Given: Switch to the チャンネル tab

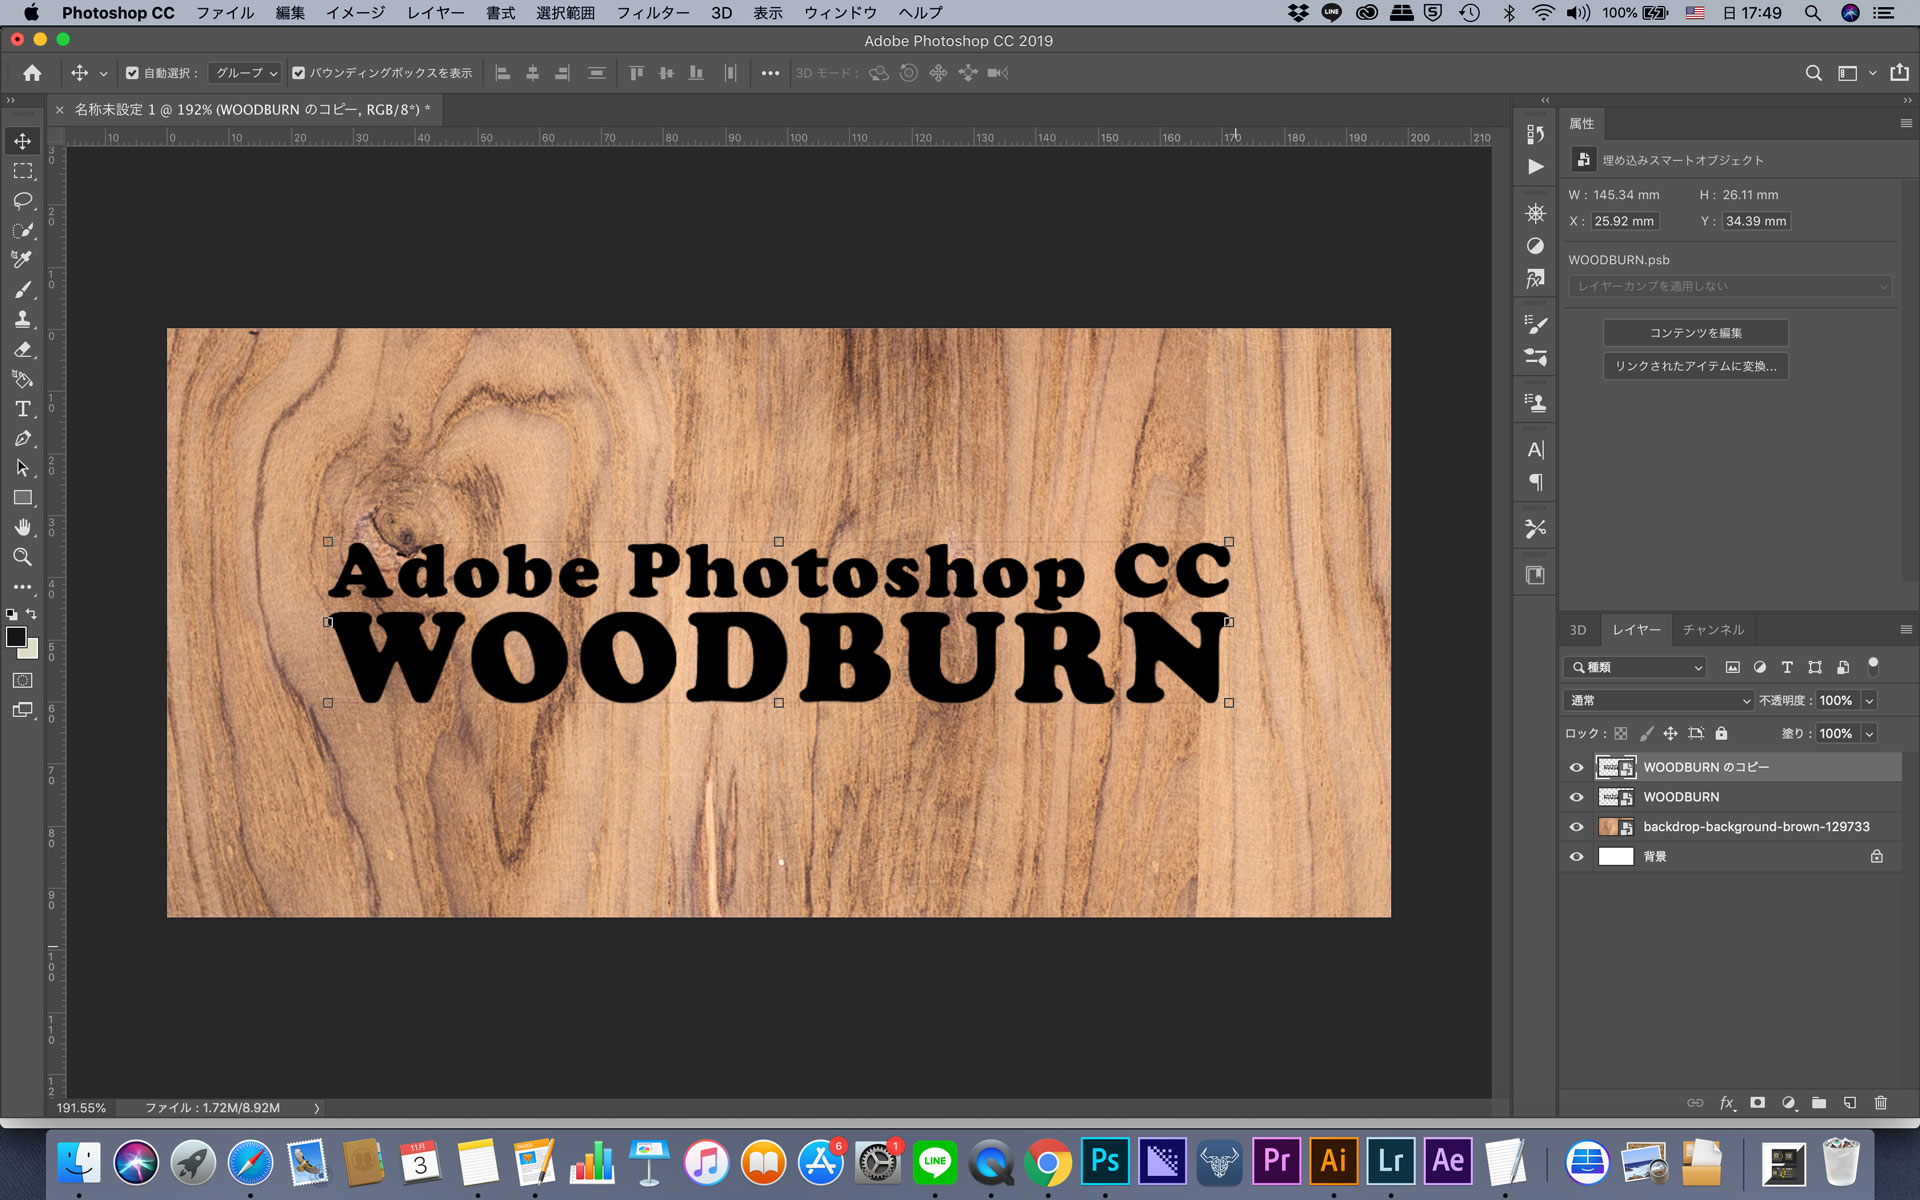Looking at the screenshot, I should coord(1713,630).
